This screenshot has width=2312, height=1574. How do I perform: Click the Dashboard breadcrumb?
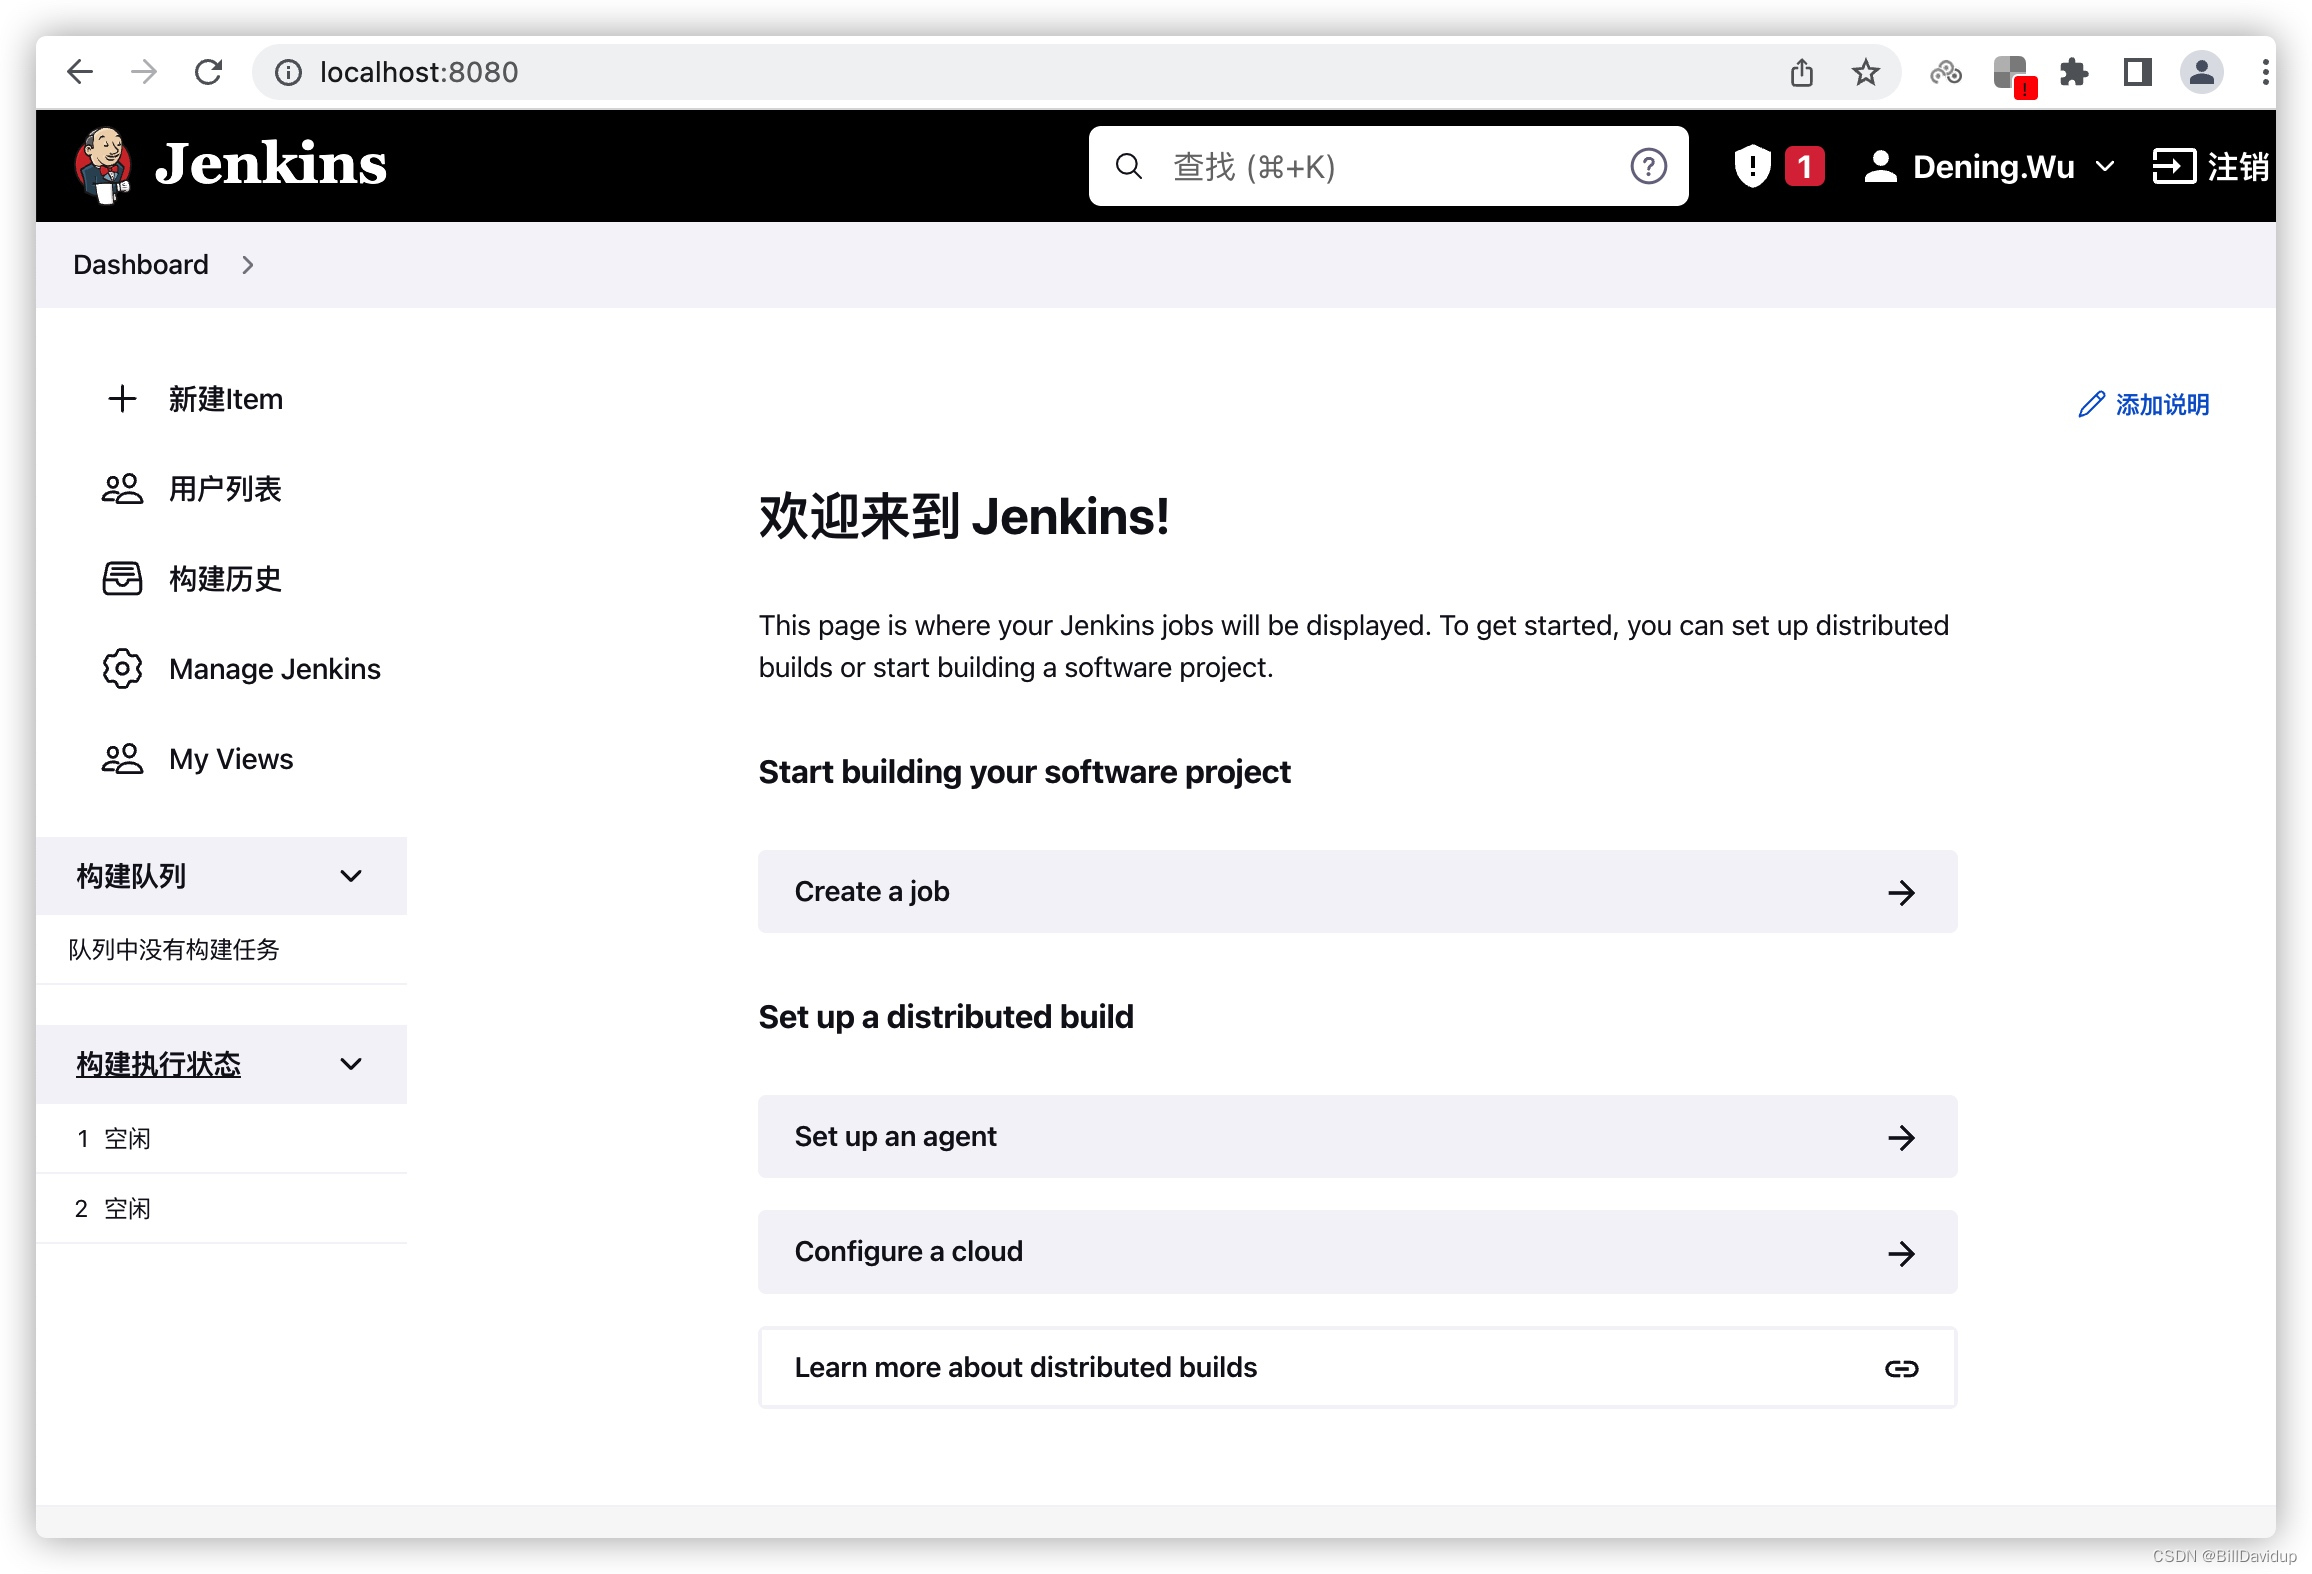click(141, 264)
